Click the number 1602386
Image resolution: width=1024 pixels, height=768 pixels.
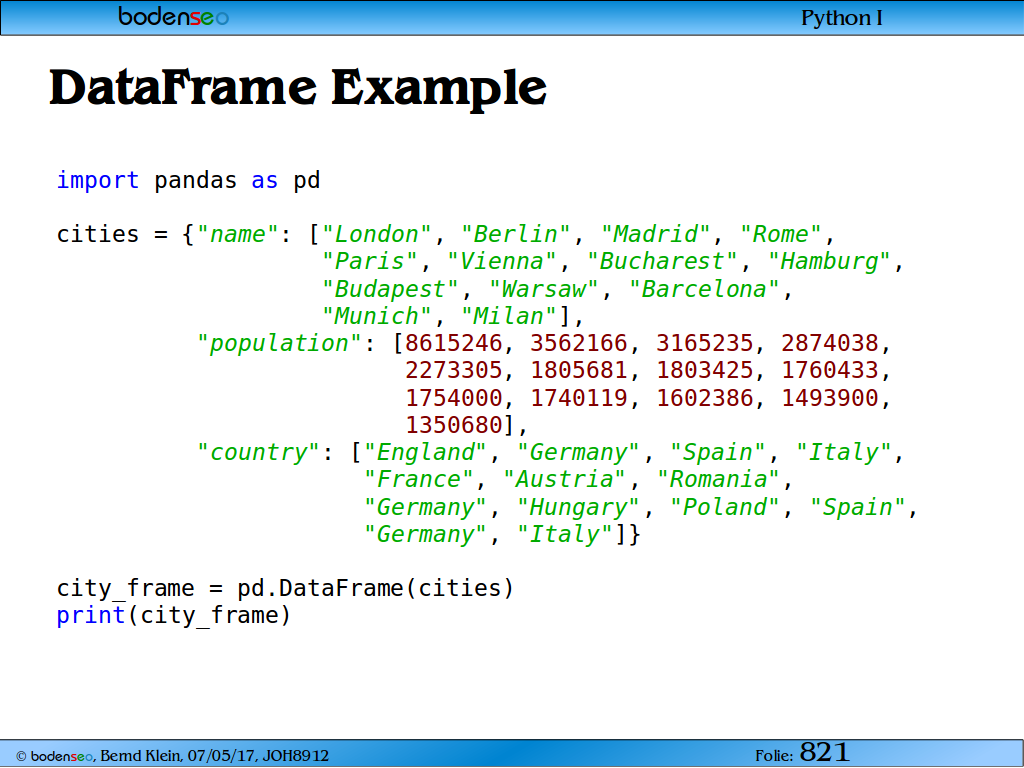pos(705,398)
